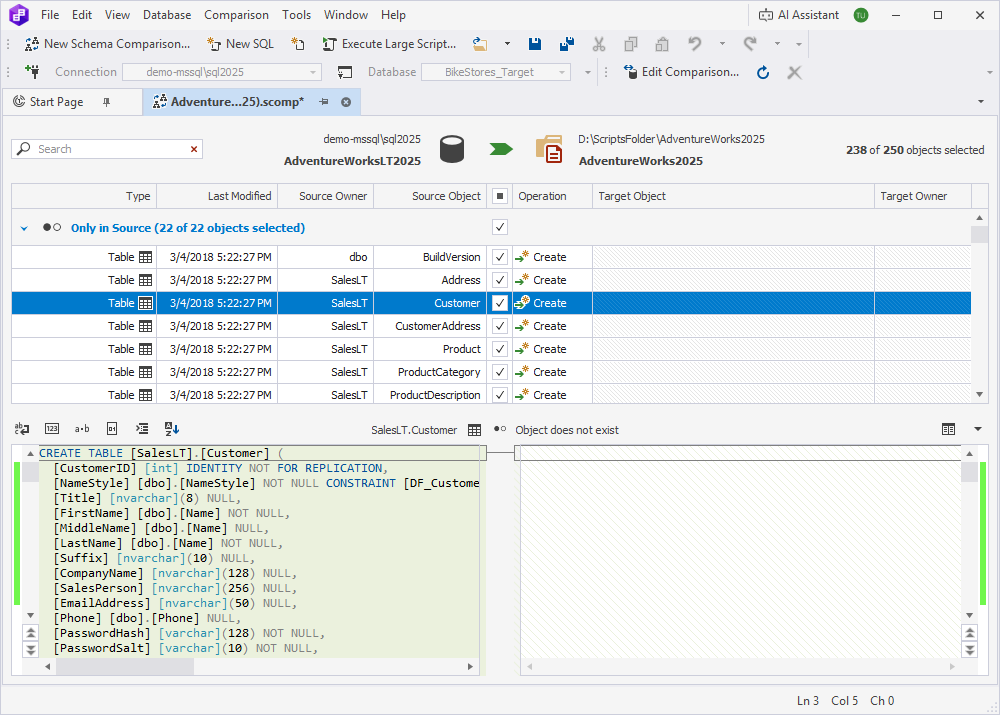Click Edit Comparison button
1000x715 pixels.
coord(680,72)
